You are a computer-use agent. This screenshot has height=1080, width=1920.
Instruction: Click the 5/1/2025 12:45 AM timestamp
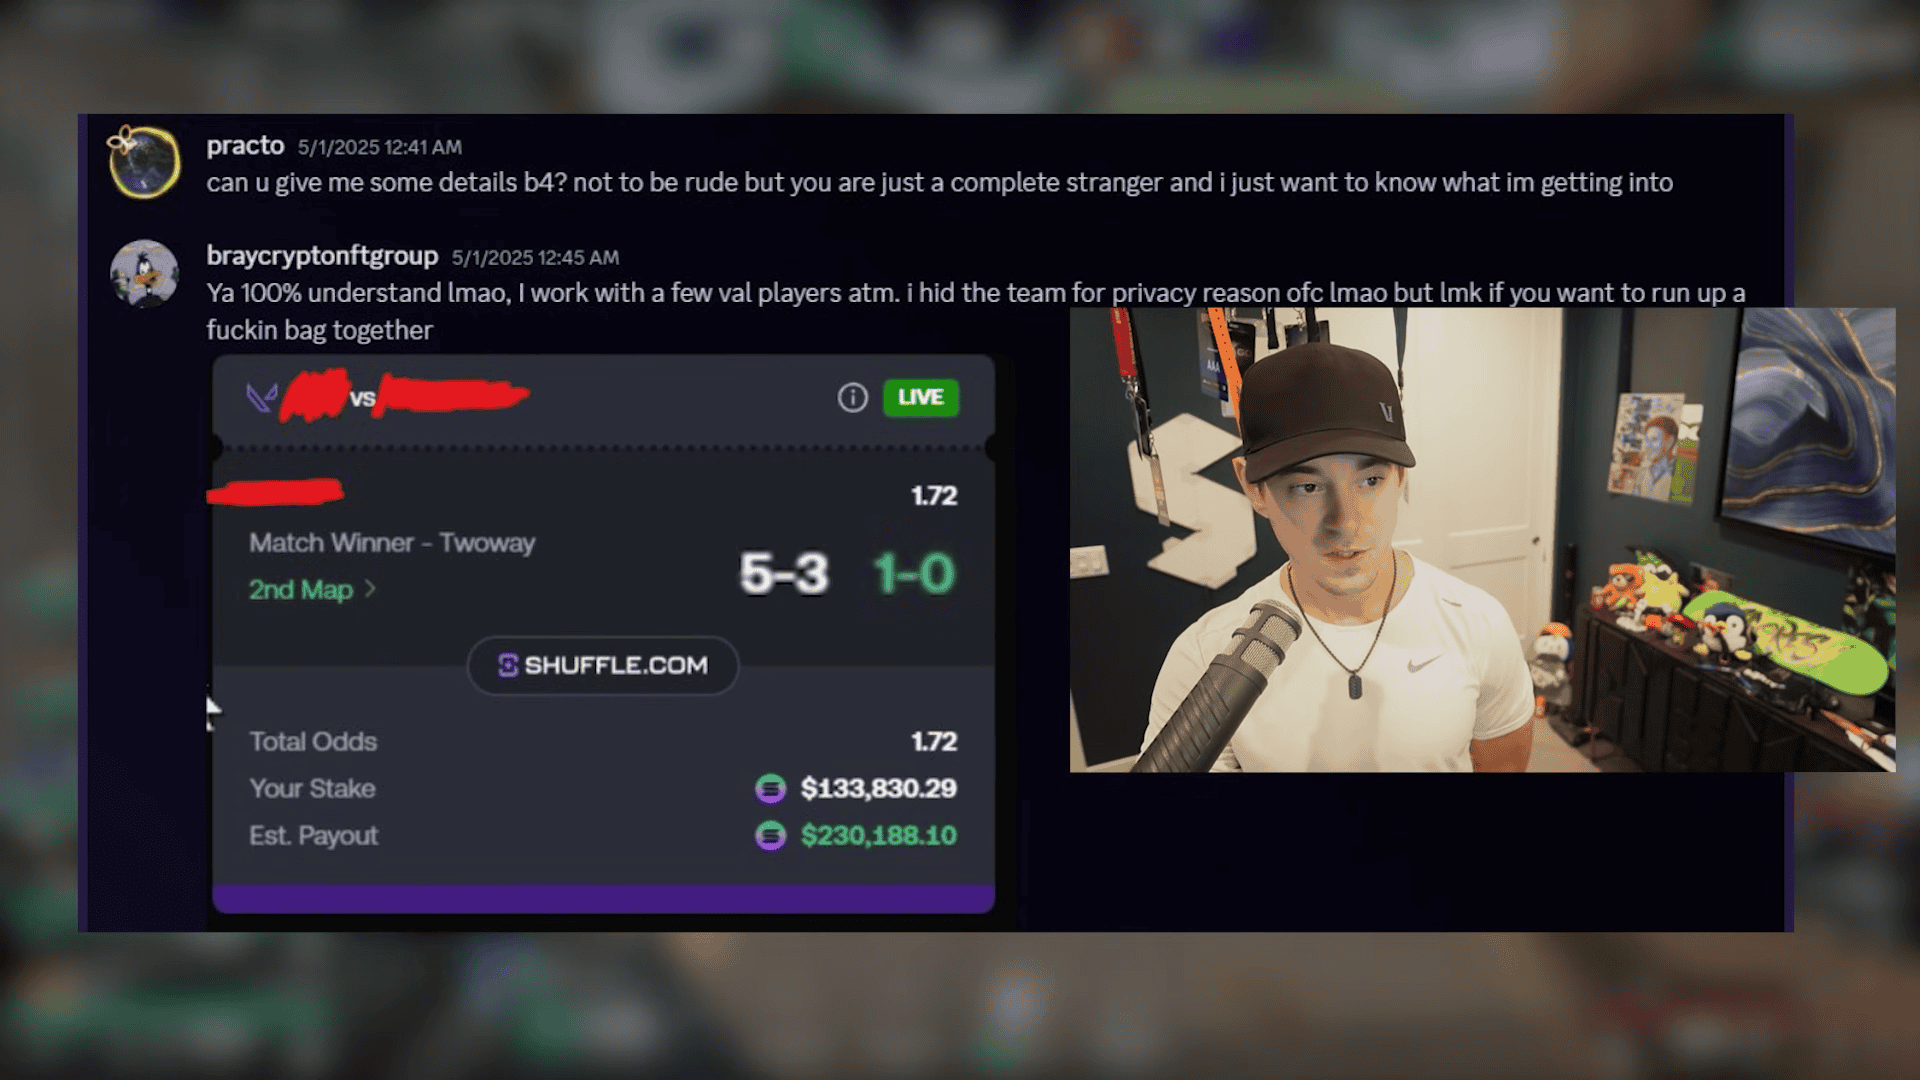click(535, 257)
